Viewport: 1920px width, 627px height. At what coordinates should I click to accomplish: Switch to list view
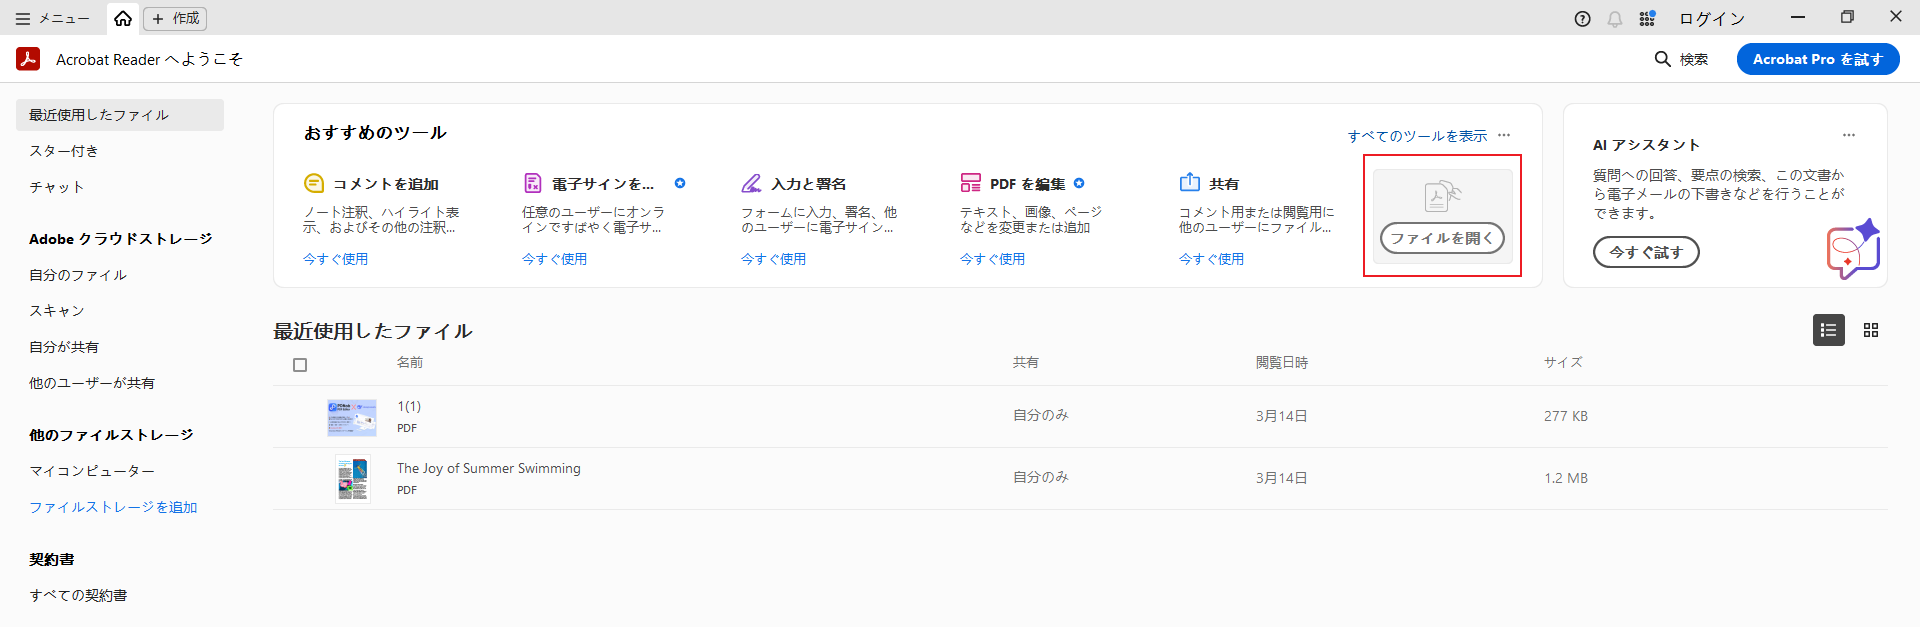1829,330
